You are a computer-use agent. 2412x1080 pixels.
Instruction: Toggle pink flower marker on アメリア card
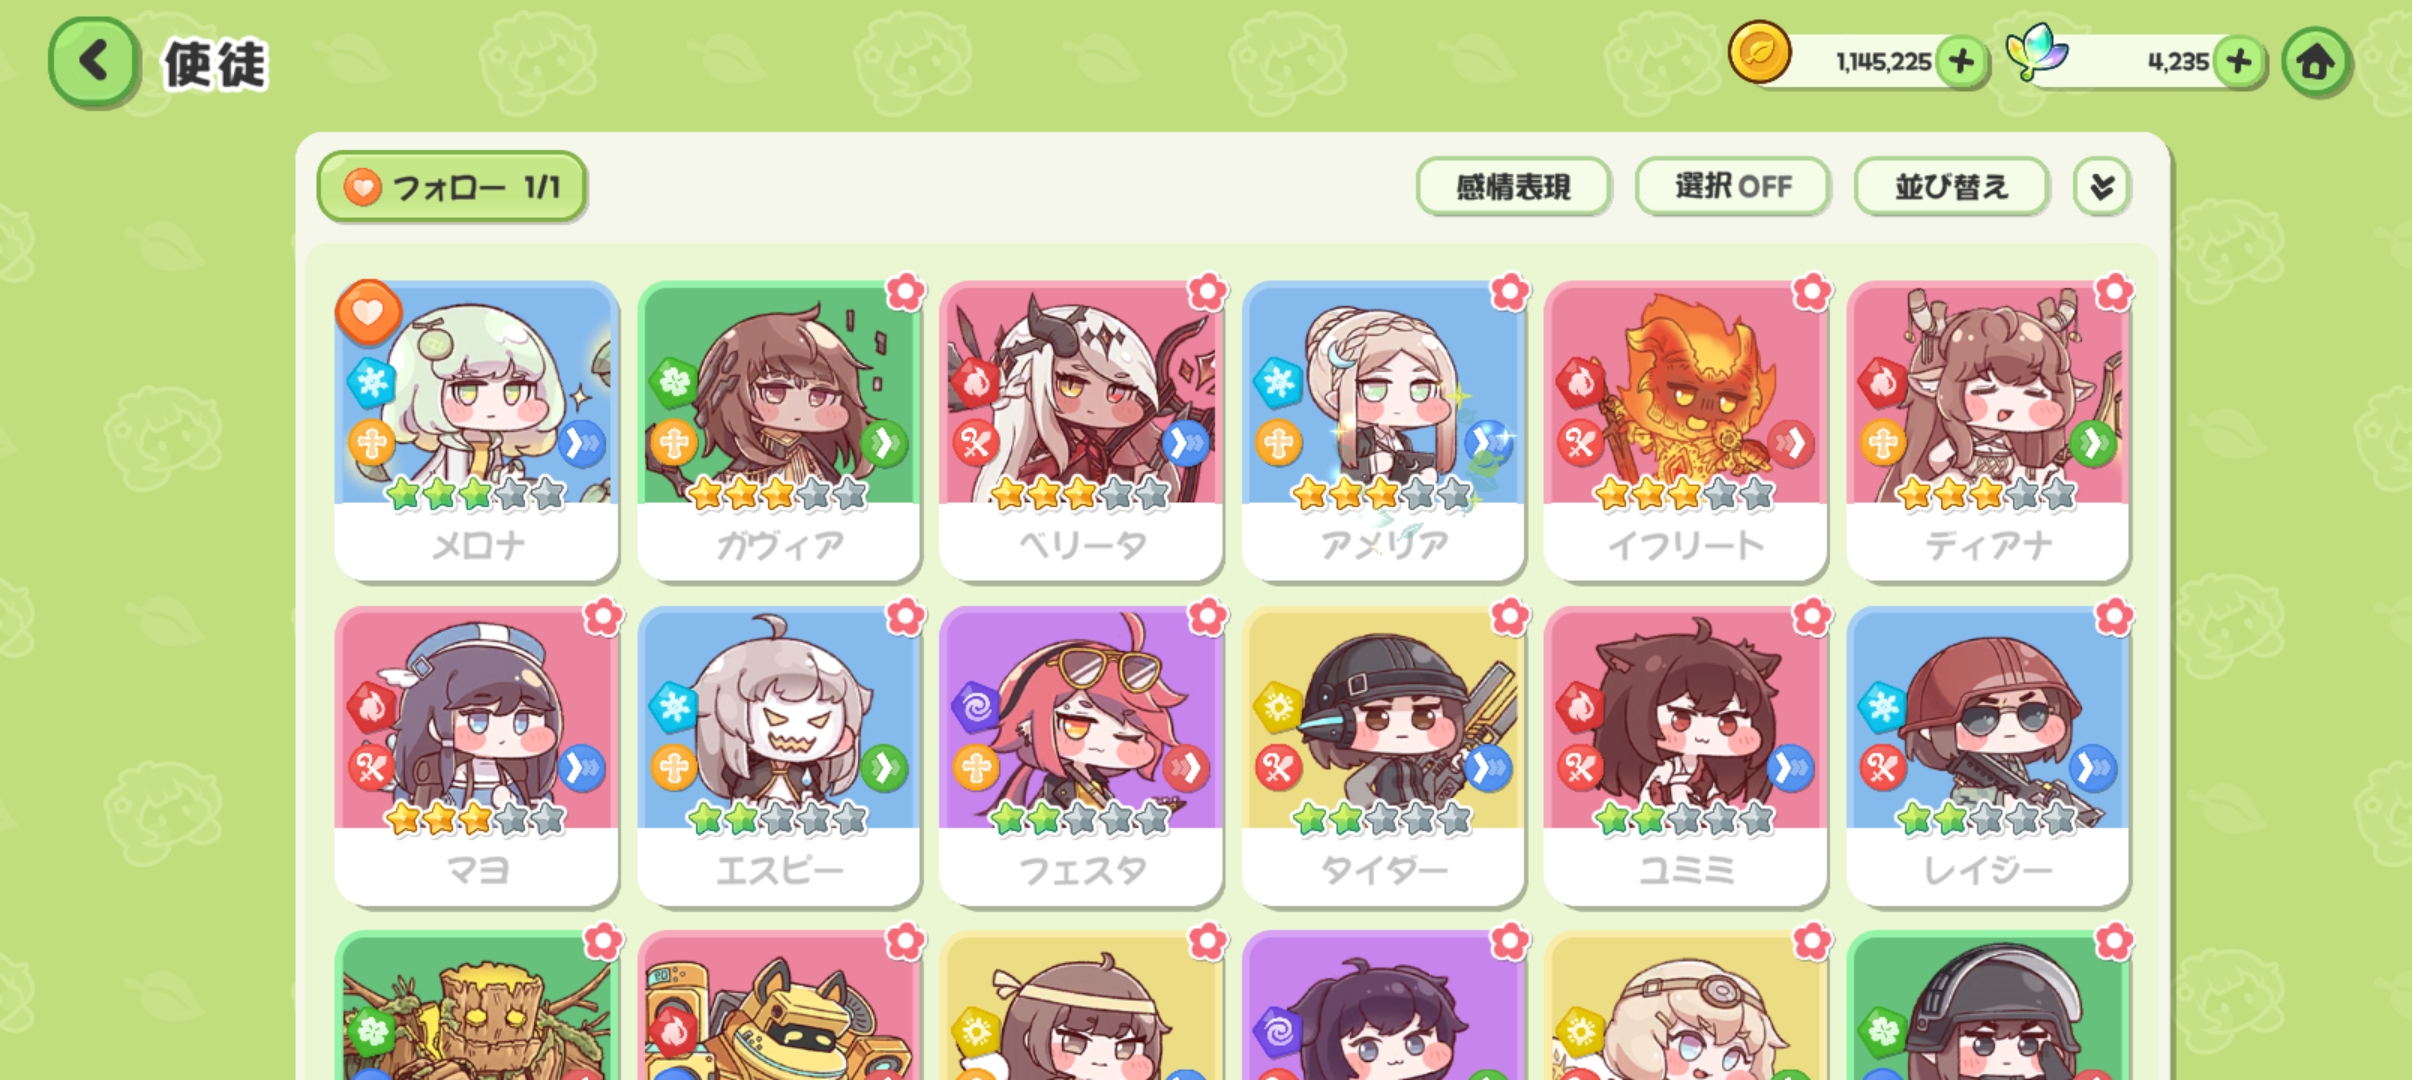[x=1510, y=292]
